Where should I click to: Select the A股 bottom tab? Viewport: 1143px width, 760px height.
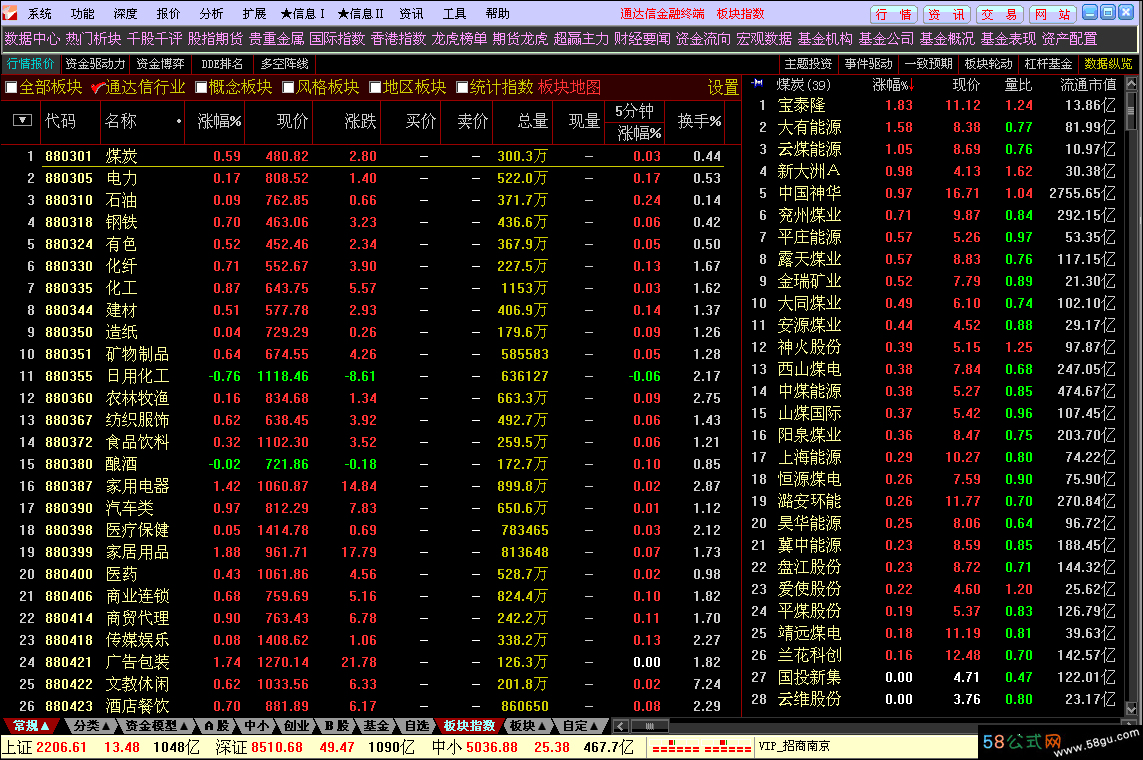[x=216, y=726]
